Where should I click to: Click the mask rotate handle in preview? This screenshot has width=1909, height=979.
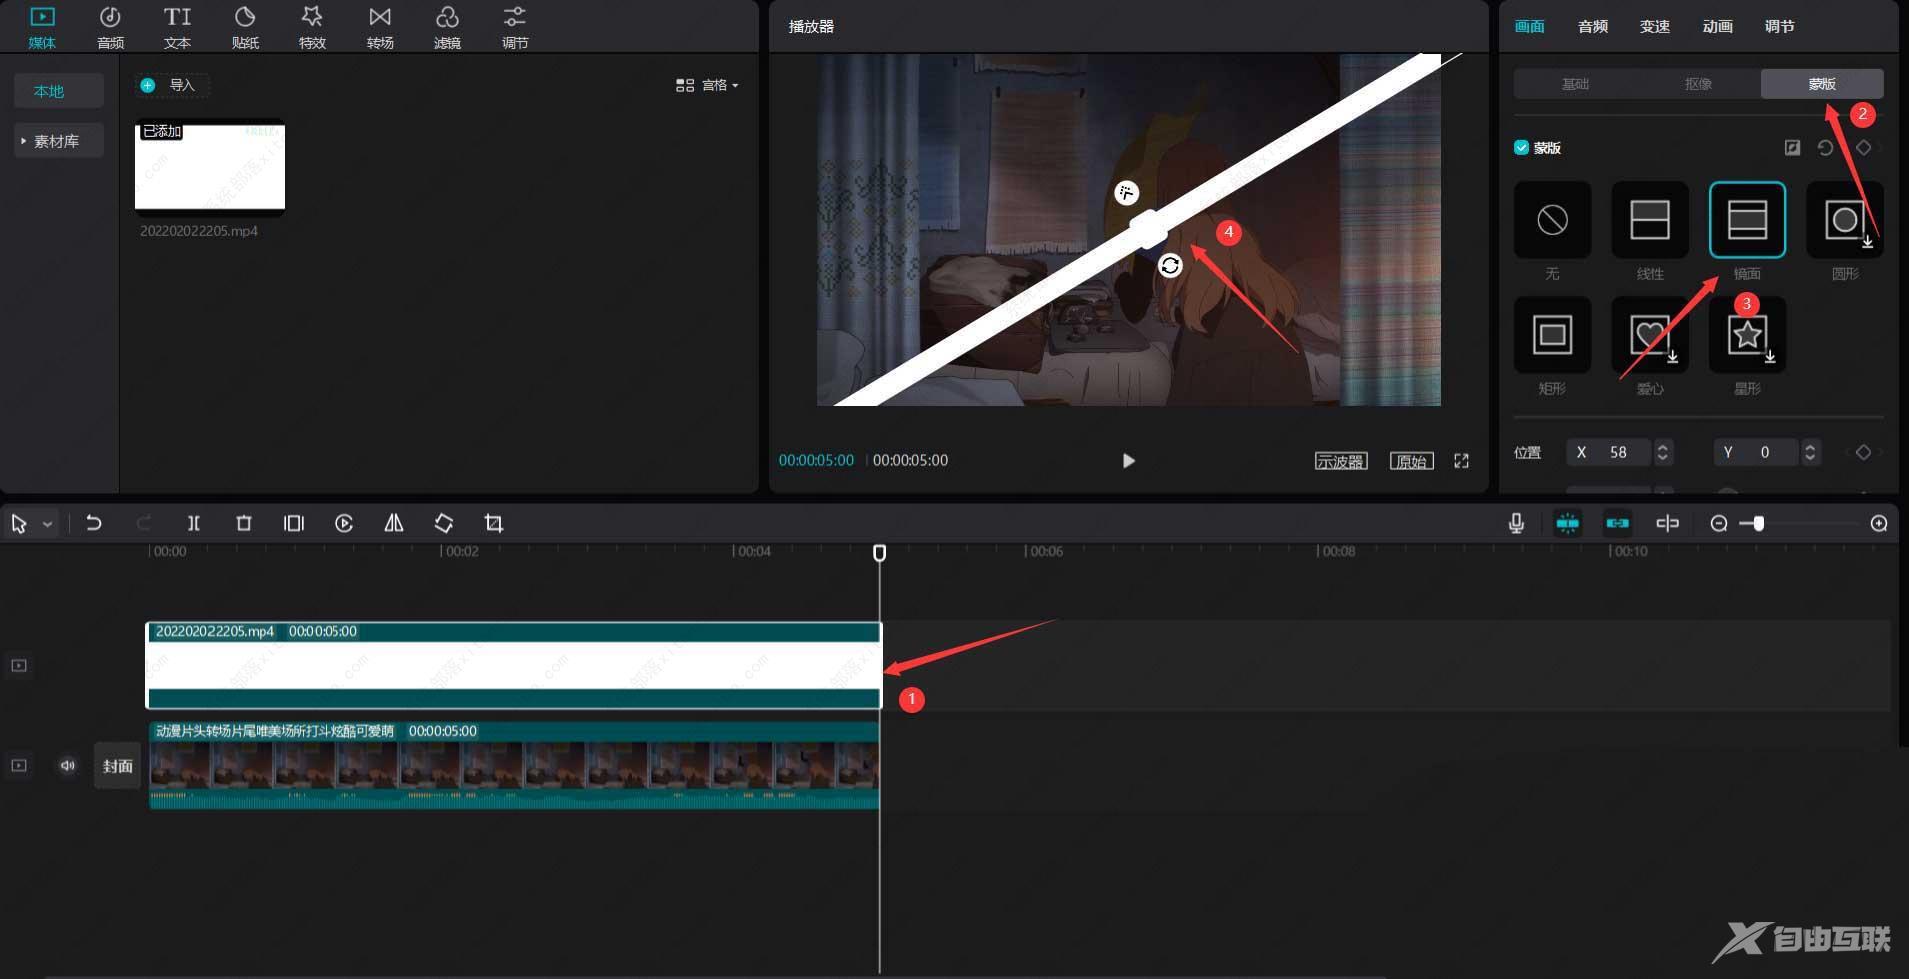1170,266
